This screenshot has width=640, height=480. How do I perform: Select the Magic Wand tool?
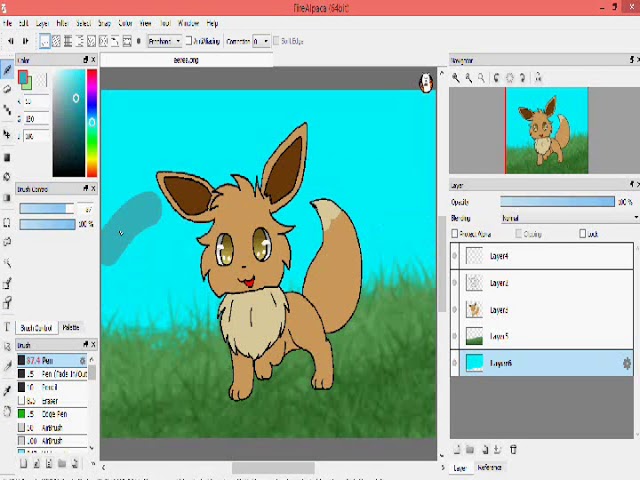click(7, 262)
